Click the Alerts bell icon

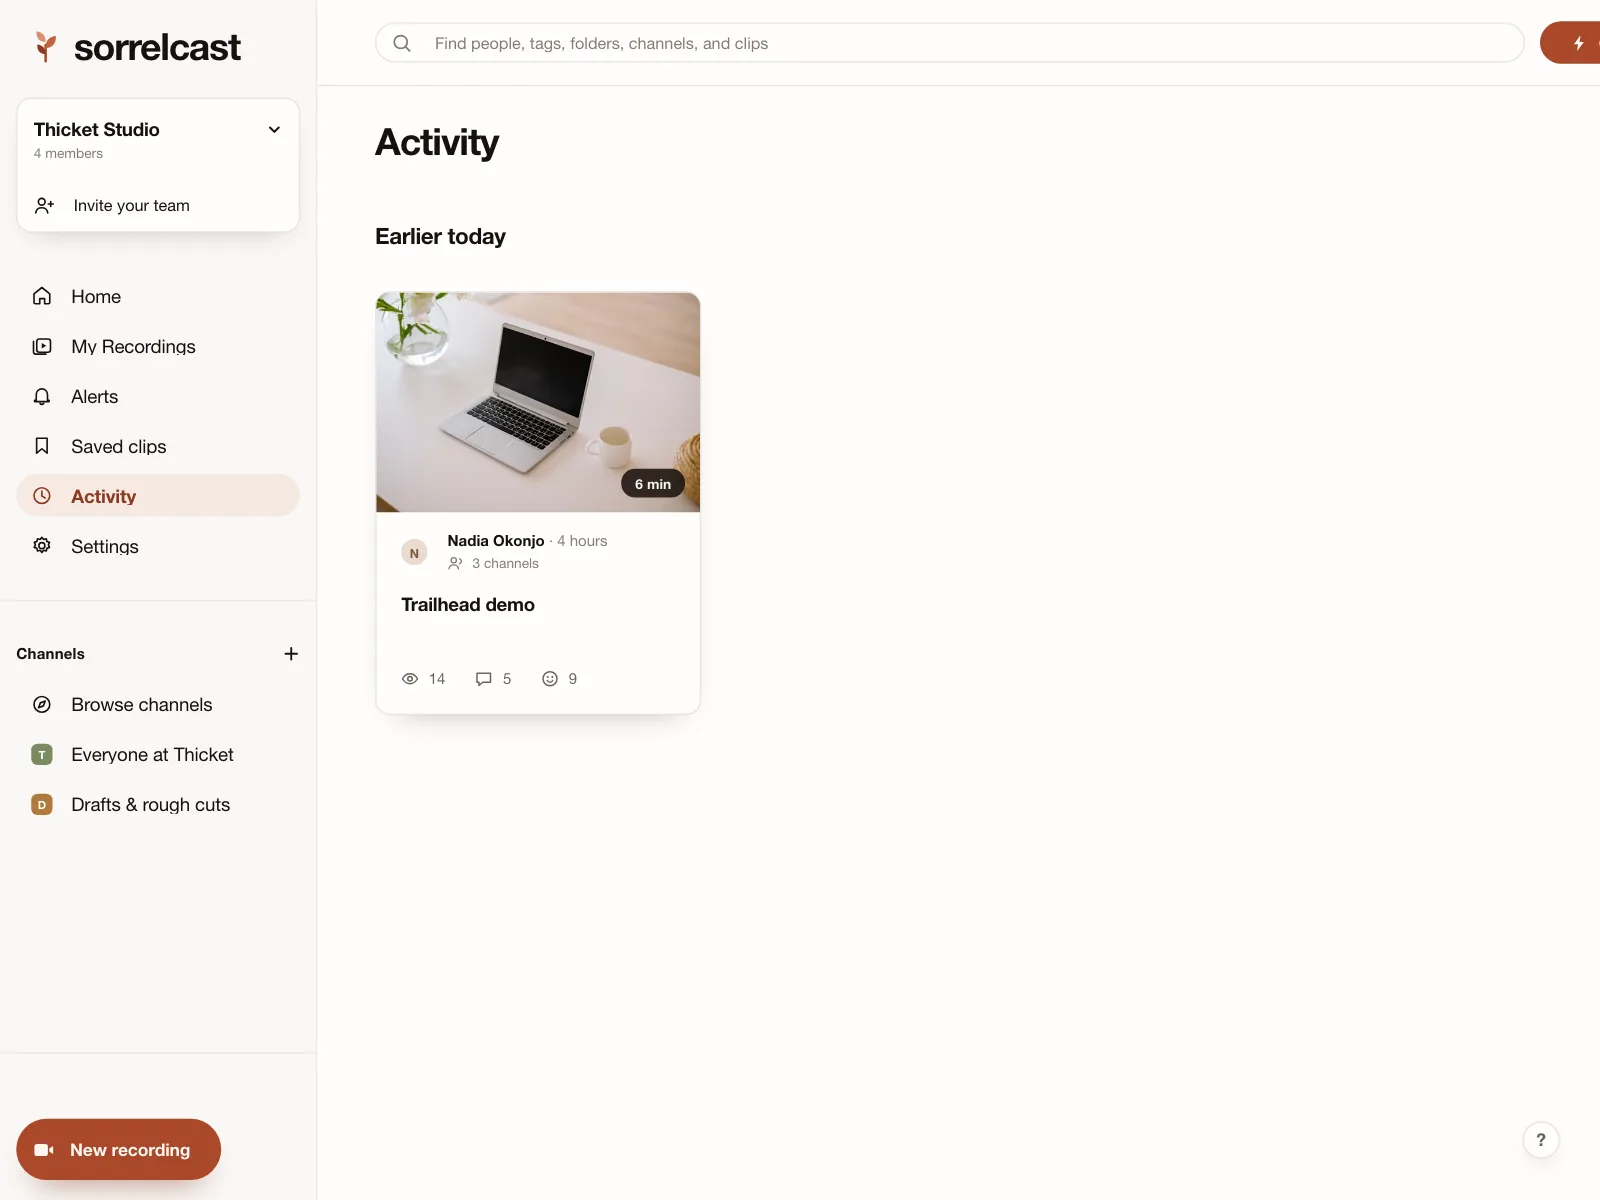[42, 396]
